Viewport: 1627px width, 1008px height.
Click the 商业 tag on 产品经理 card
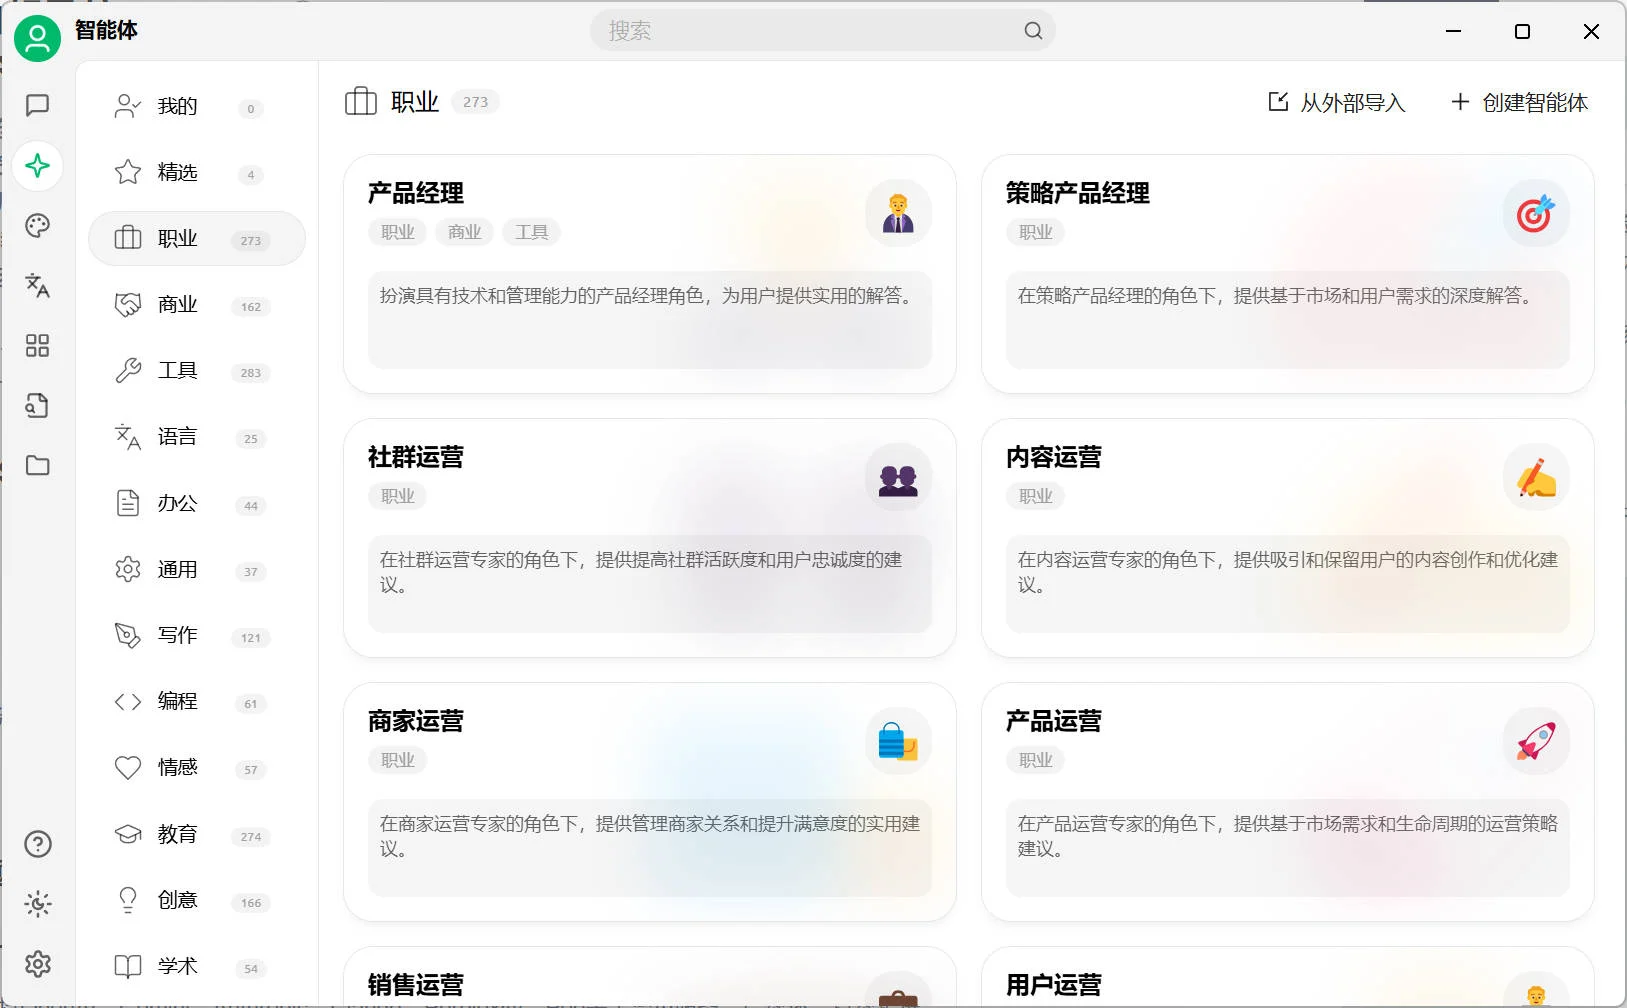(x=465, y=232)
